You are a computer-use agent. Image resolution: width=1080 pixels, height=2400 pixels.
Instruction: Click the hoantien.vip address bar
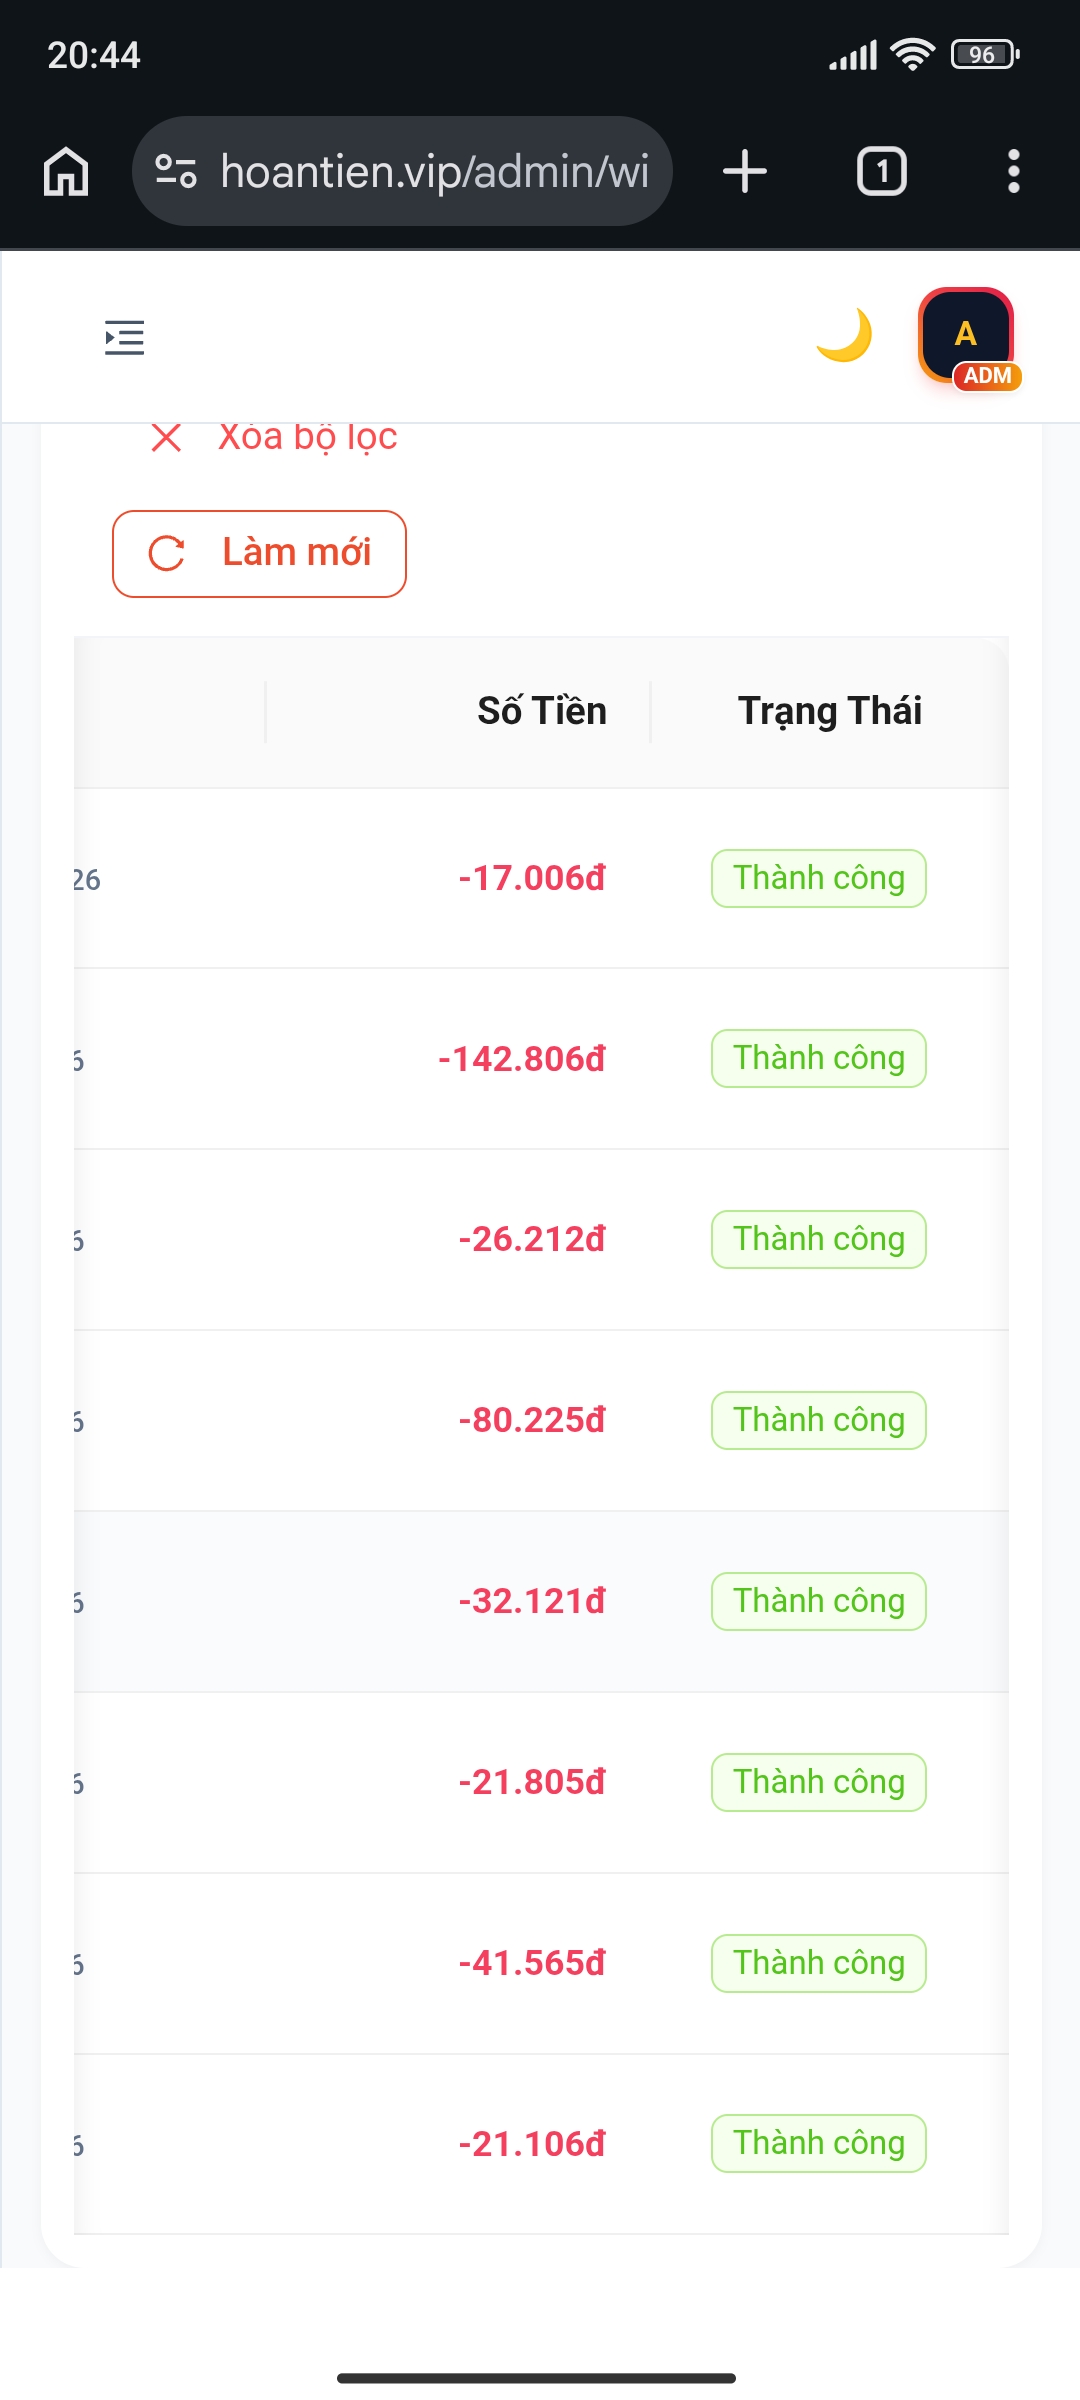point(402,171)
